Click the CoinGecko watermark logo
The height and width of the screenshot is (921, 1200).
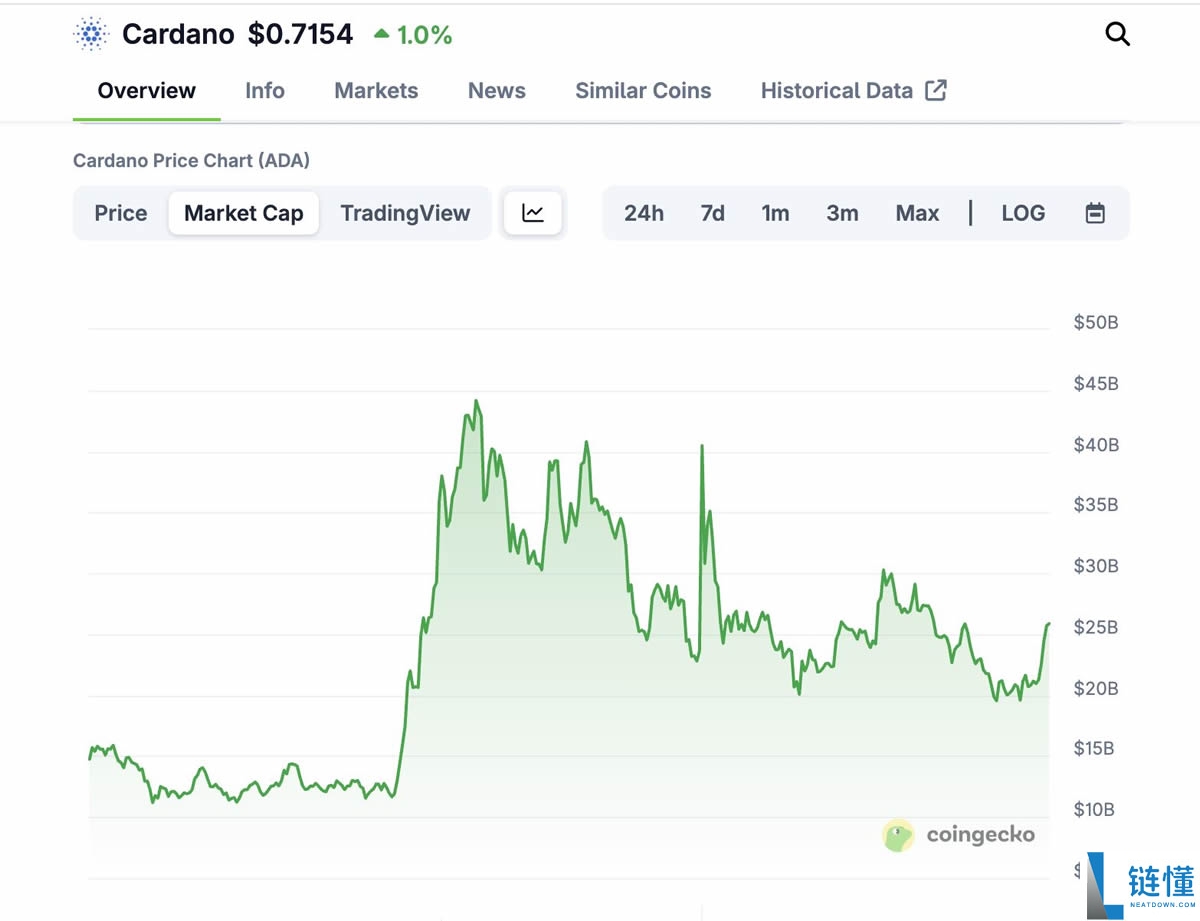(x=898, y=835)
